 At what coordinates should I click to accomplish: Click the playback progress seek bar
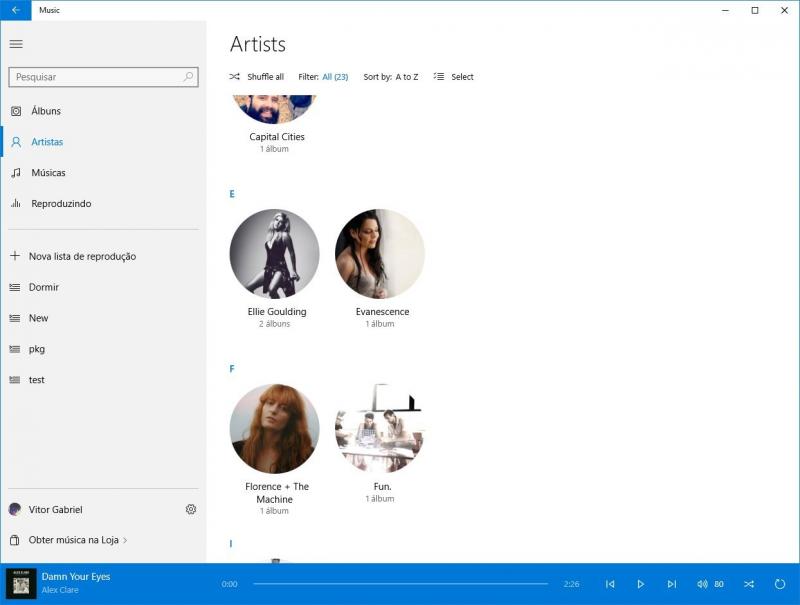pyautogui.click(x=400, y=584)
